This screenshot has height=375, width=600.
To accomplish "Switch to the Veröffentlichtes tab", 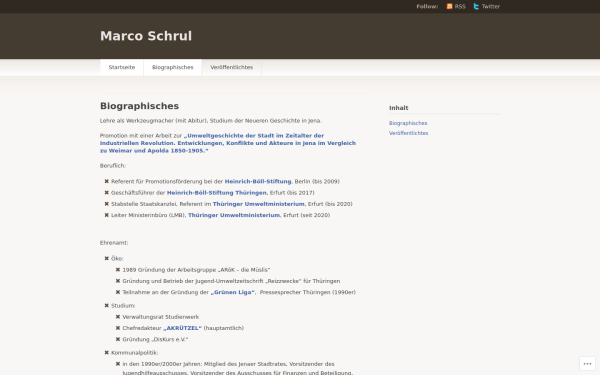I will 232,67.
